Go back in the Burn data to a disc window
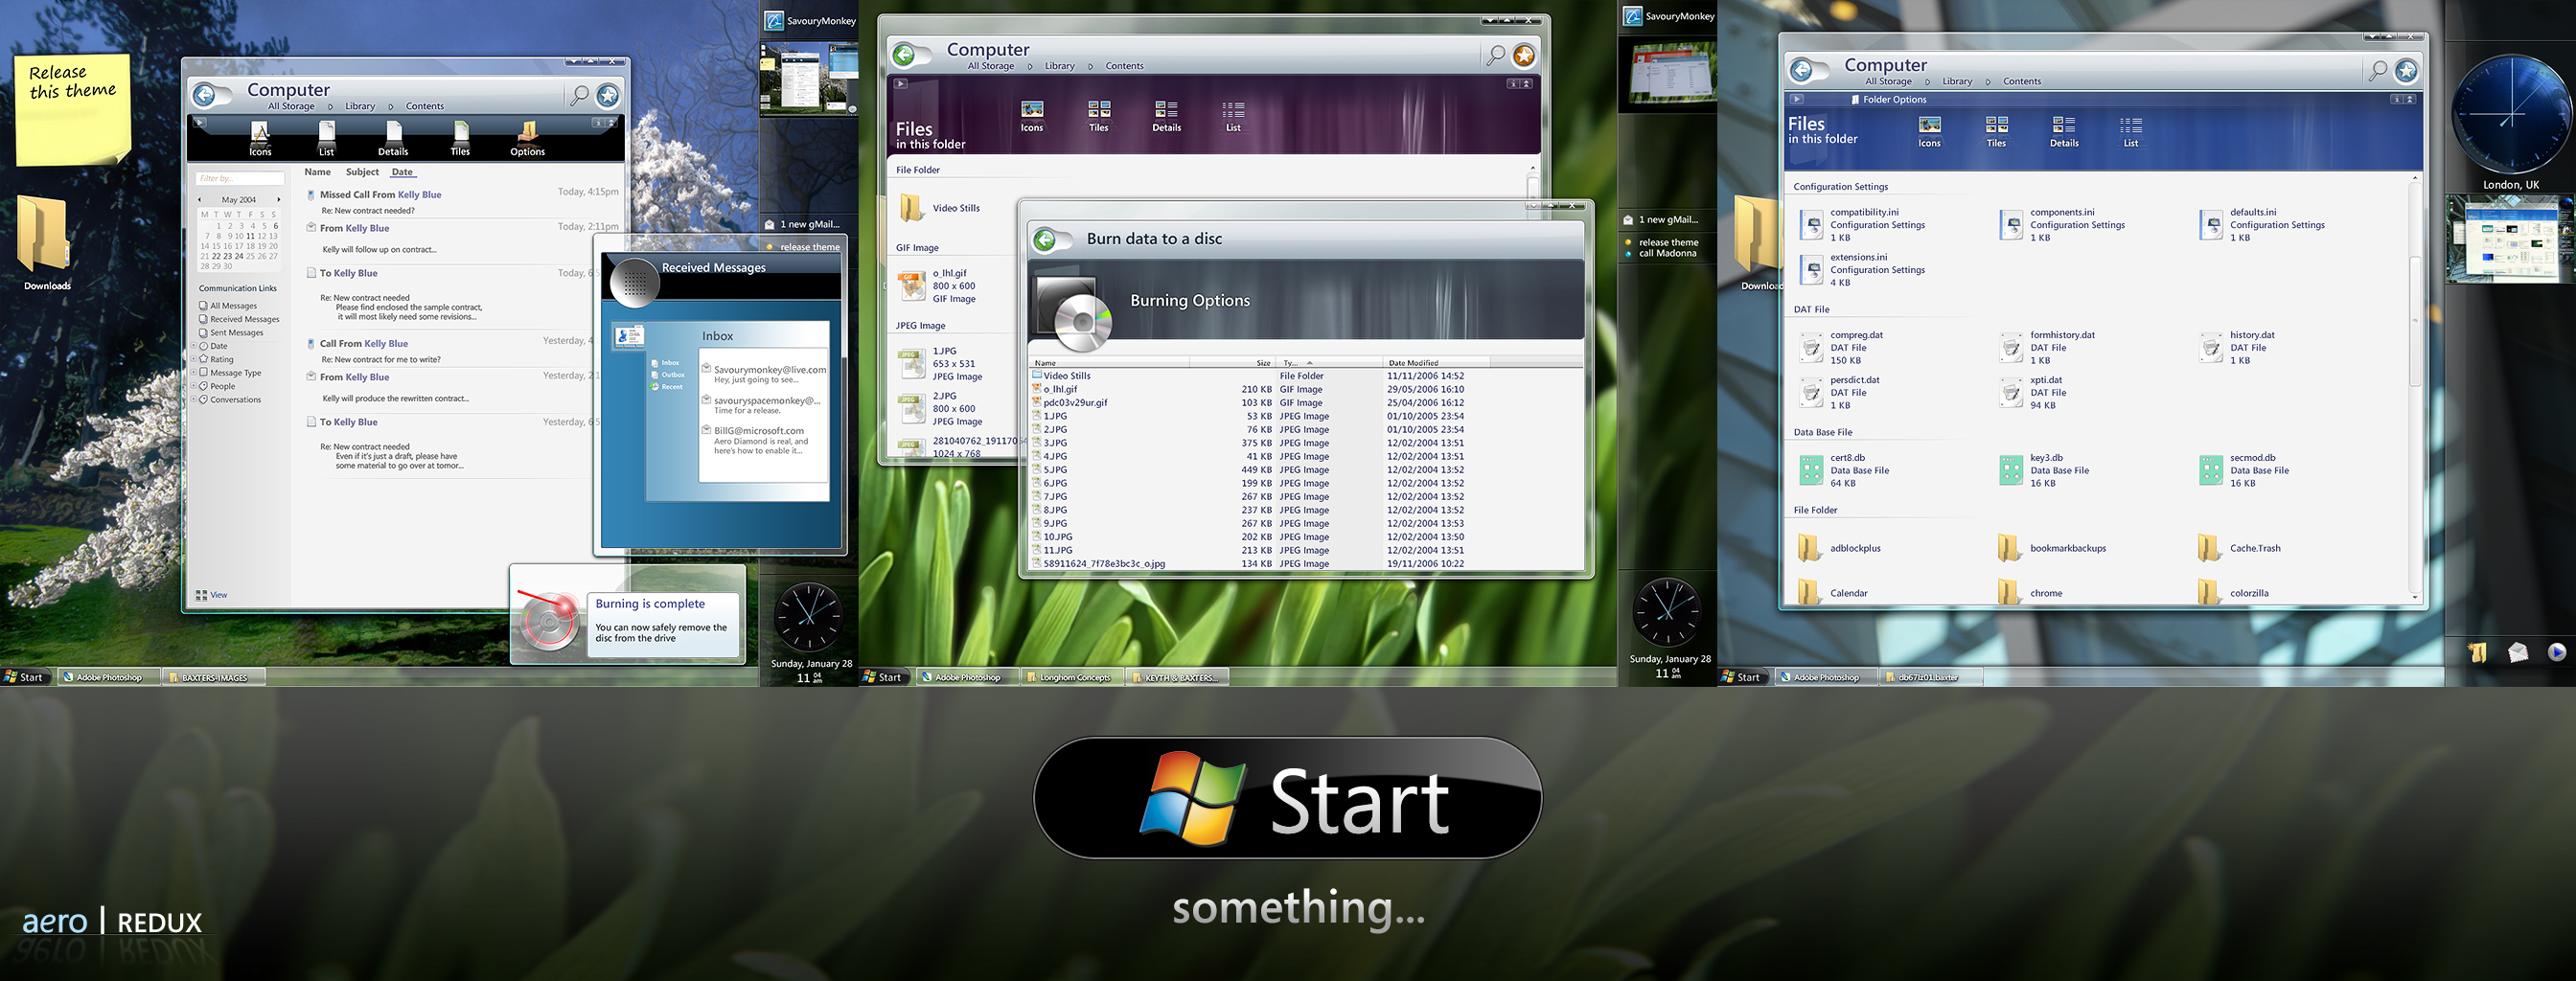 (x=1045, y=239)
